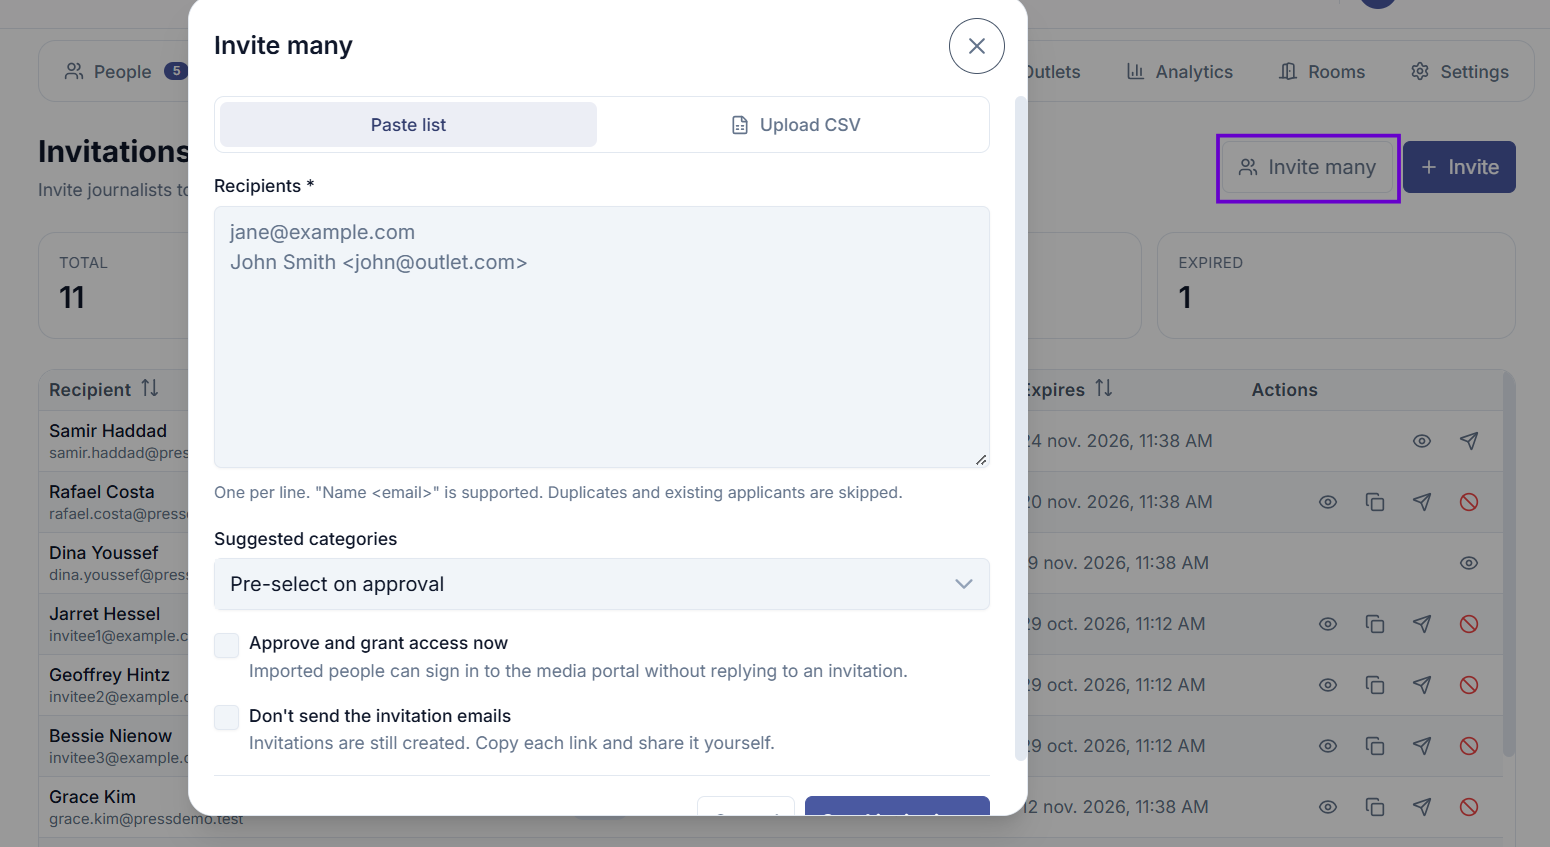Copy Rafael Costa's invitation link

[x=1375, y=502]
